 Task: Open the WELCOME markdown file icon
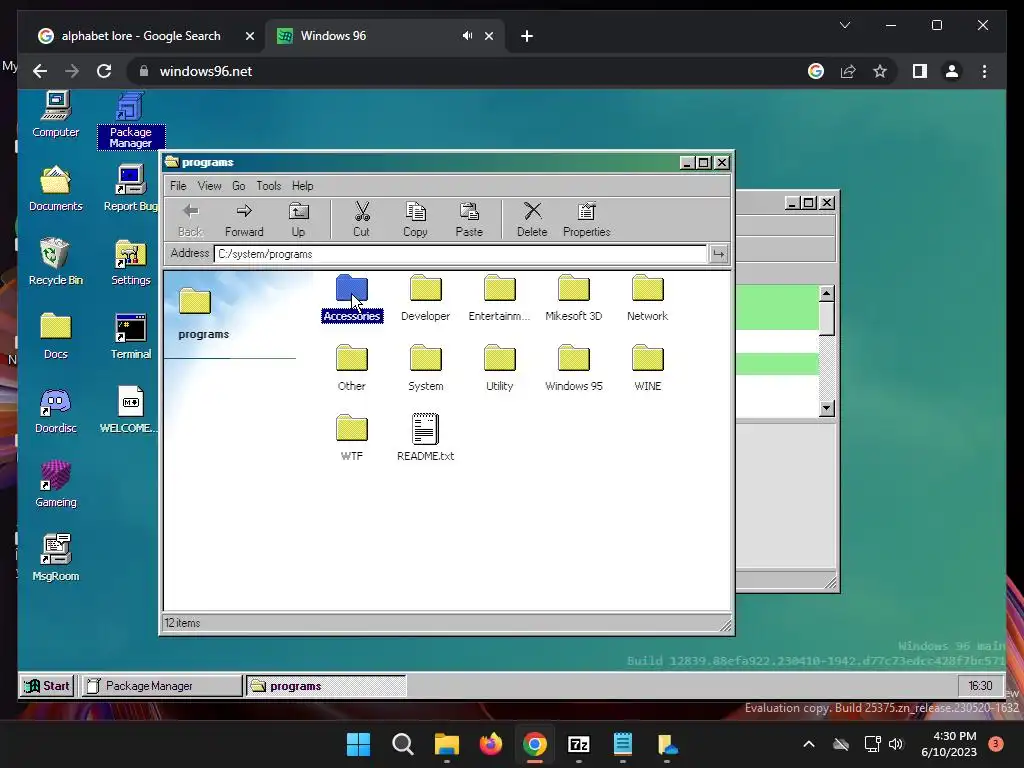tap(129, 411)
